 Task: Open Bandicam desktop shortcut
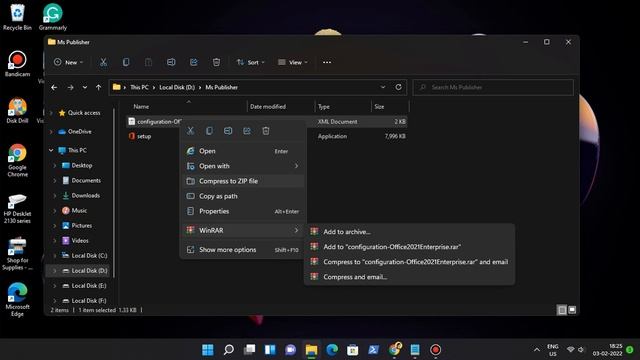pyautogui.click(x=17, y=64)
